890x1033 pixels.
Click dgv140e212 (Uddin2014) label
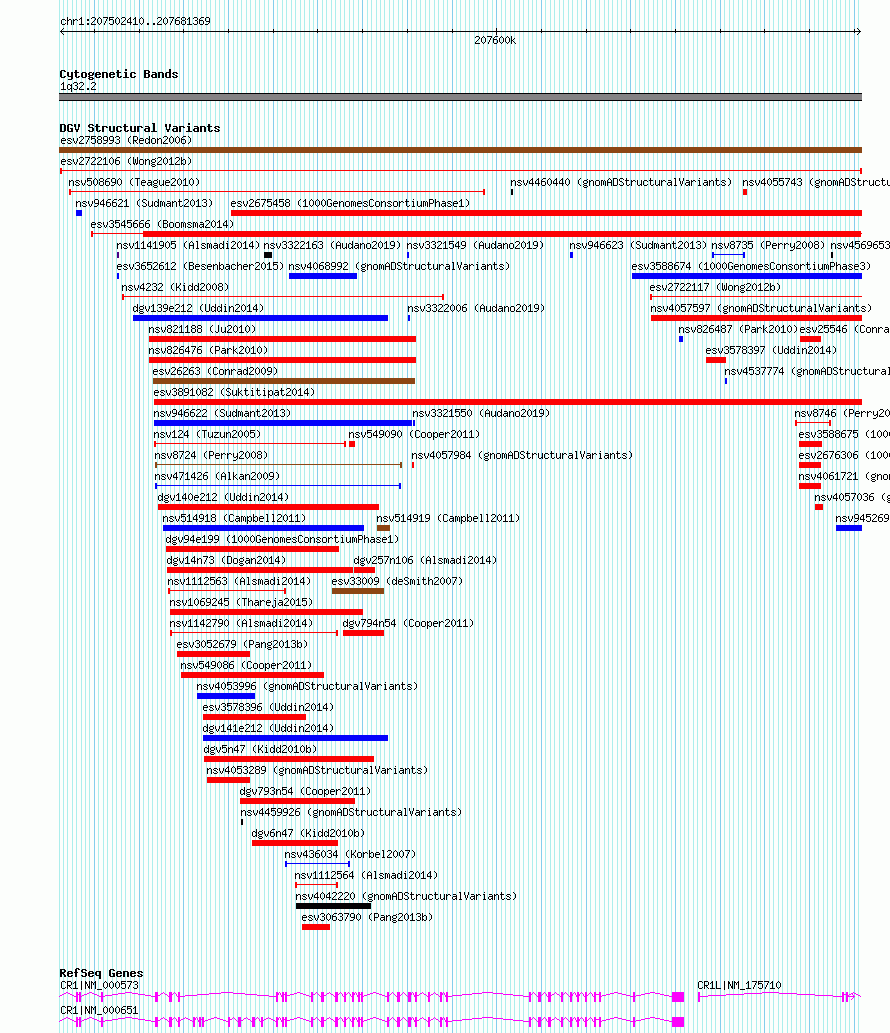(x=223, y=499)
